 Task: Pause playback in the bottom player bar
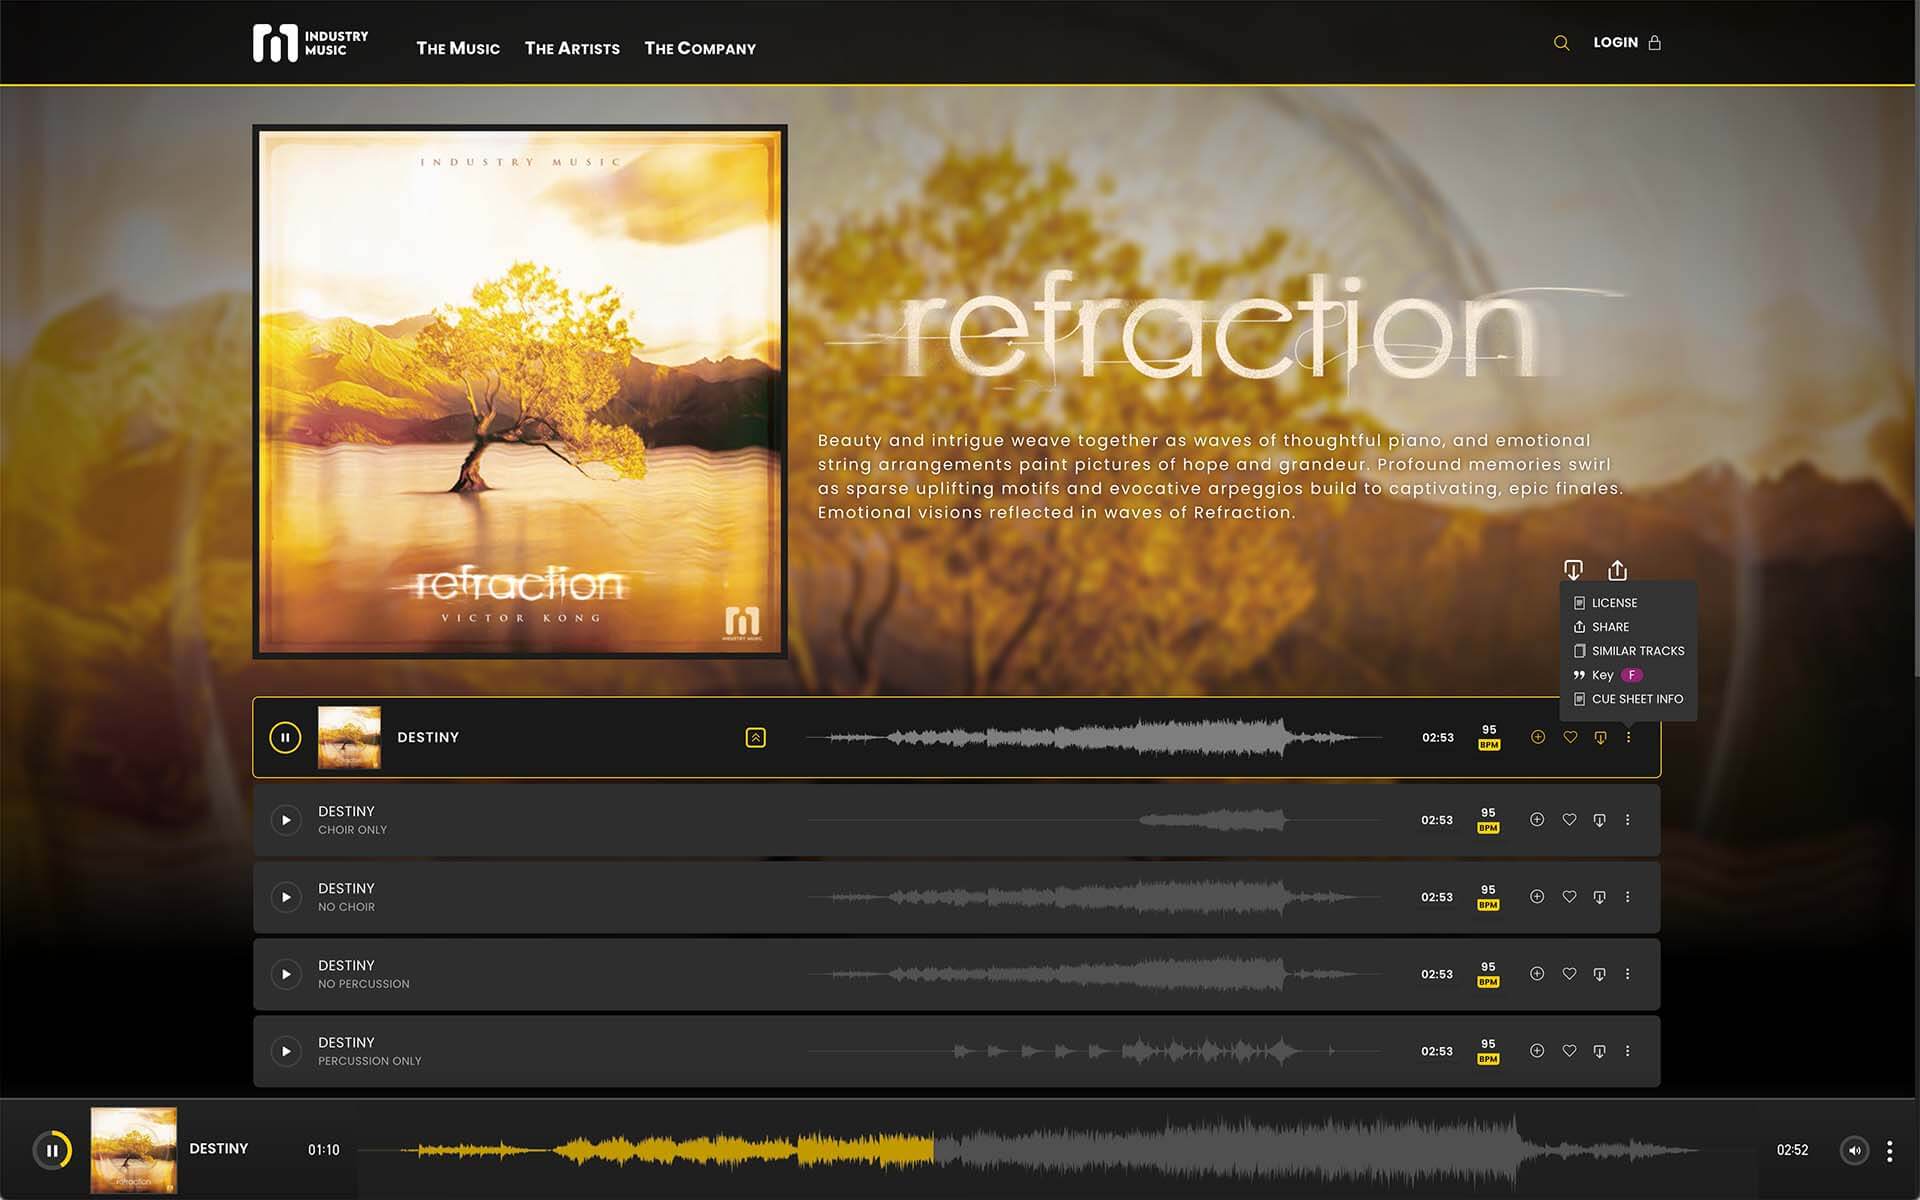click(x=52, y=1150)
